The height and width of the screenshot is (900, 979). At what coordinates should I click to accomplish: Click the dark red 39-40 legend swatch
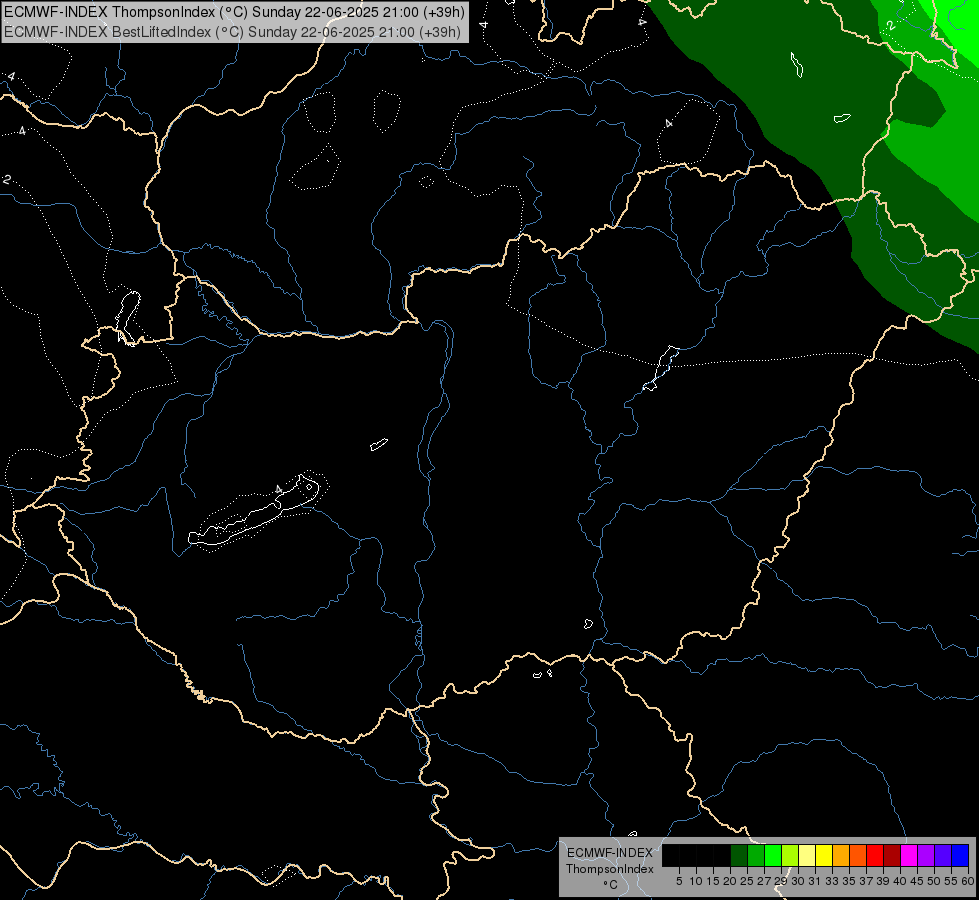point(892,855)
